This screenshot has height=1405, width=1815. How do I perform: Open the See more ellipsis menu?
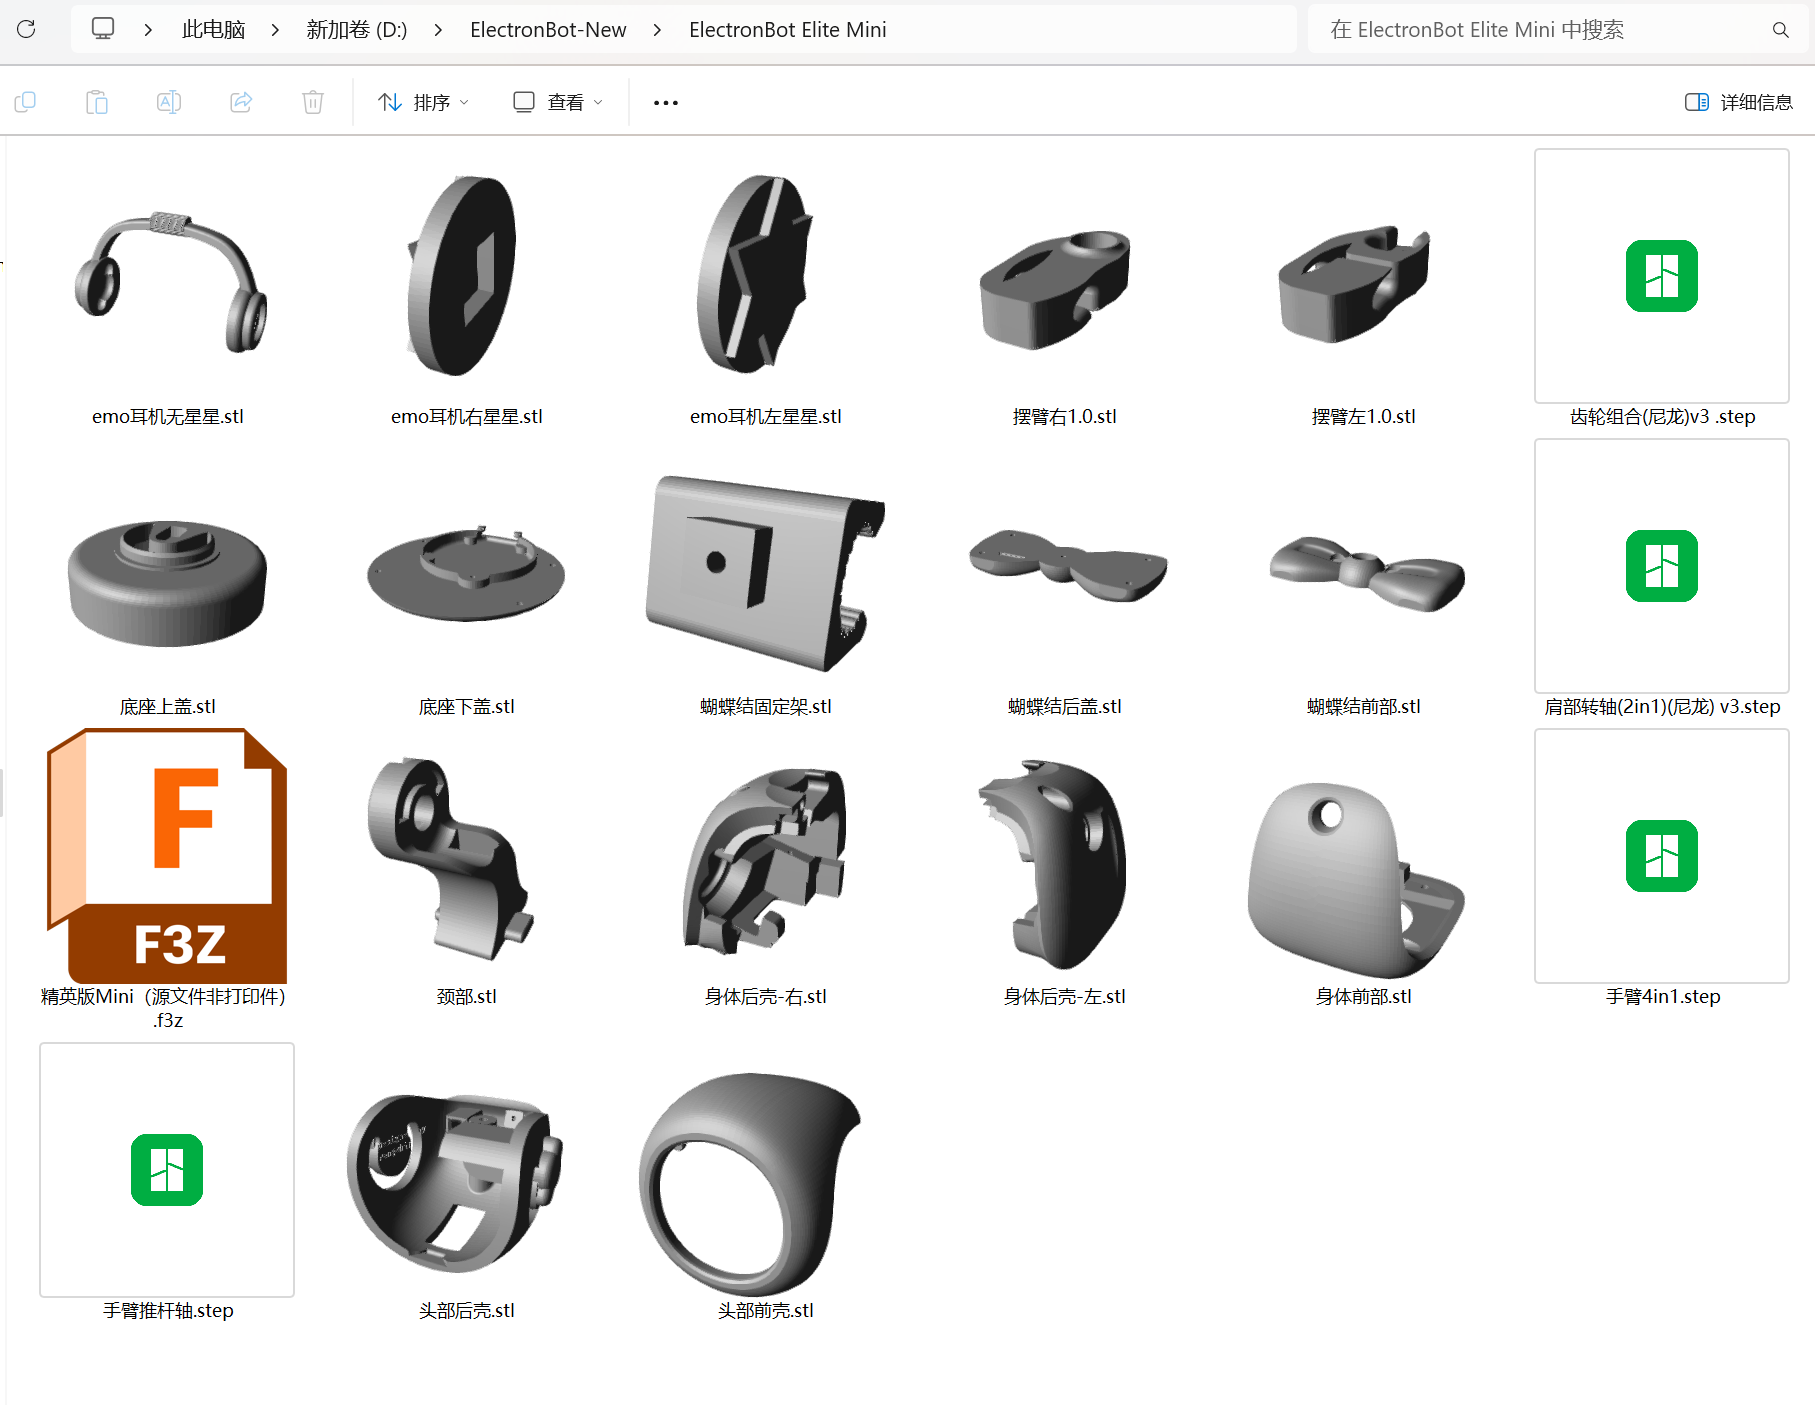point(666,102)
